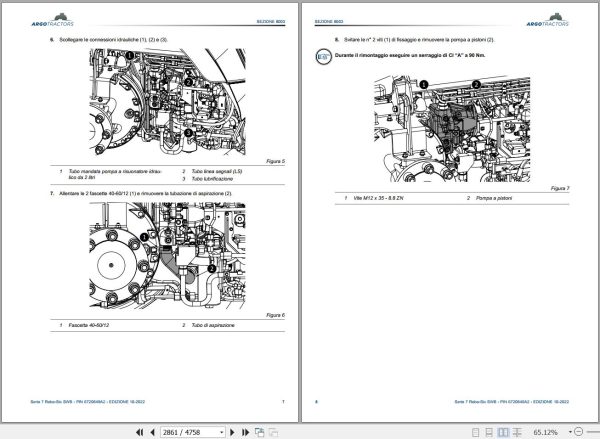Image resolution: width=600 pixels, height=439 pixels.
Task: Click the previous view icon
Action: pos(259,432)
